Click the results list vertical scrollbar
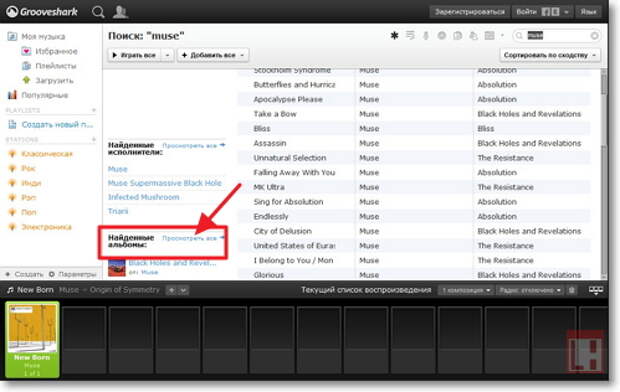Image resolution: width=620 pixels, height=392 pixels. coord(603,174)
